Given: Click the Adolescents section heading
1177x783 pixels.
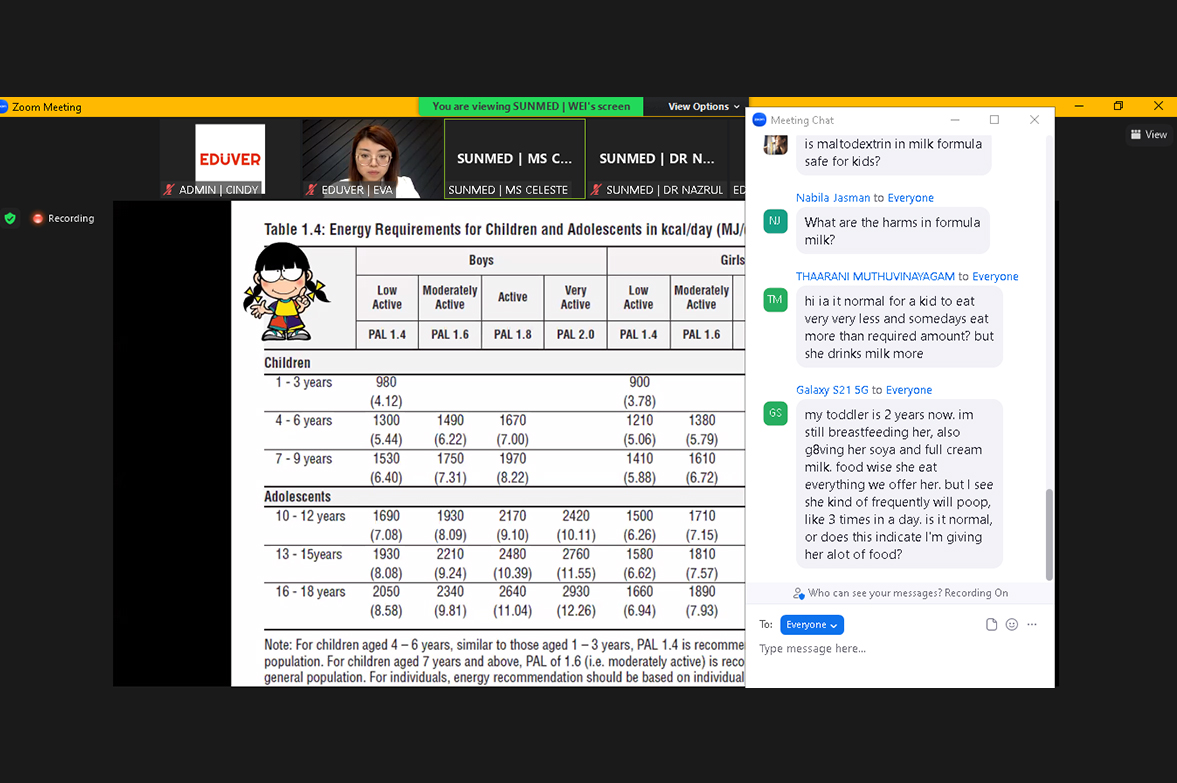Looking at the screenshot, I should (x=297, y=497).
